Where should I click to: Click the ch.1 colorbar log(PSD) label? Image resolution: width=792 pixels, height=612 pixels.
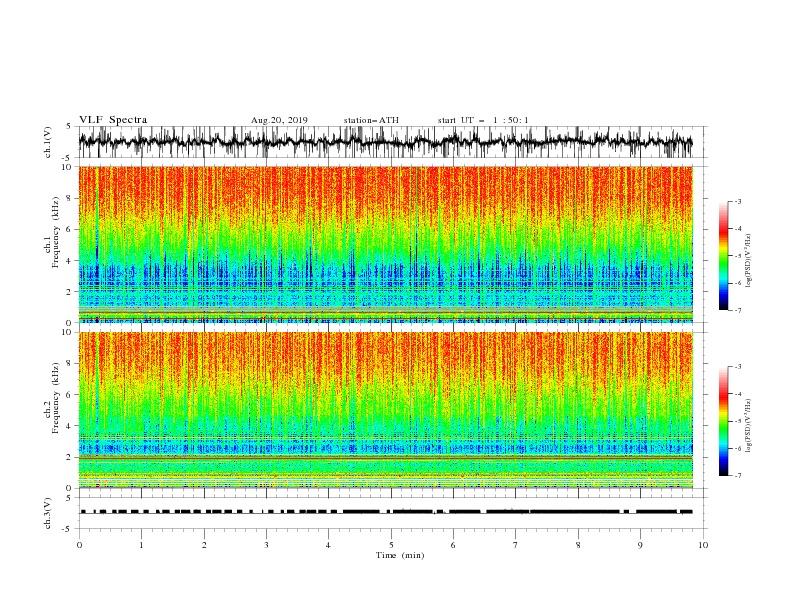pyautogui.click(x=748, y=261)
